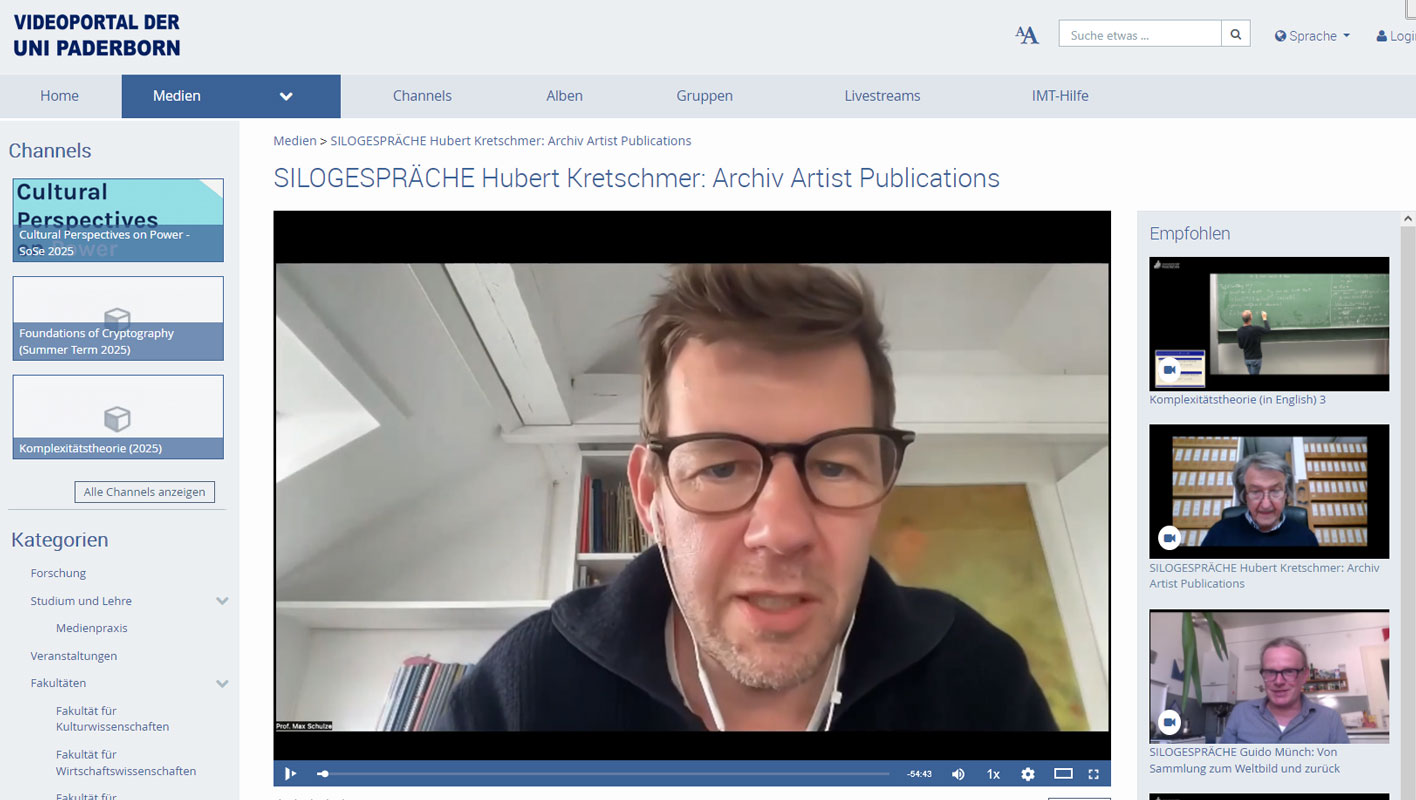Click the Login user icon

[x=1396, y=36]
